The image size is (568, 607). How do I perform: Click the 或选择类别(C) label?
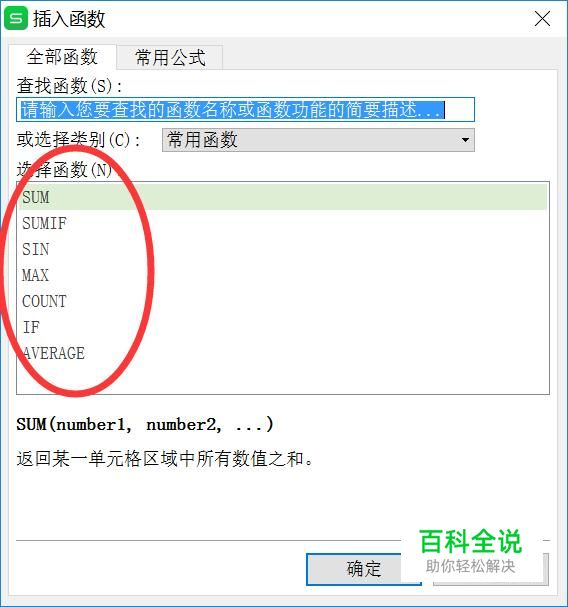[78, 140]
